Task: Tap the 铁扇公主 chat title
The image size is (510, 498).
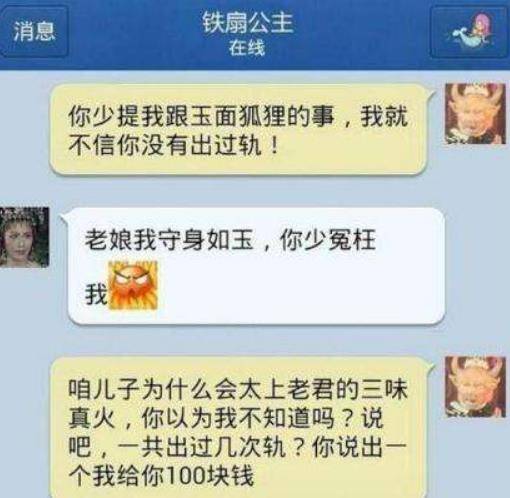Action: point(247,23)
